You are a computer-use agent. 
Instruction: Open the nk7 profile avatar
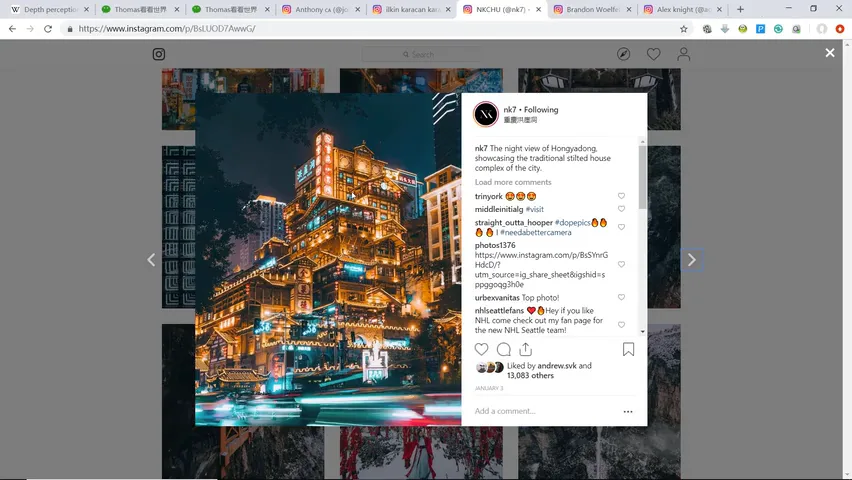486,114
